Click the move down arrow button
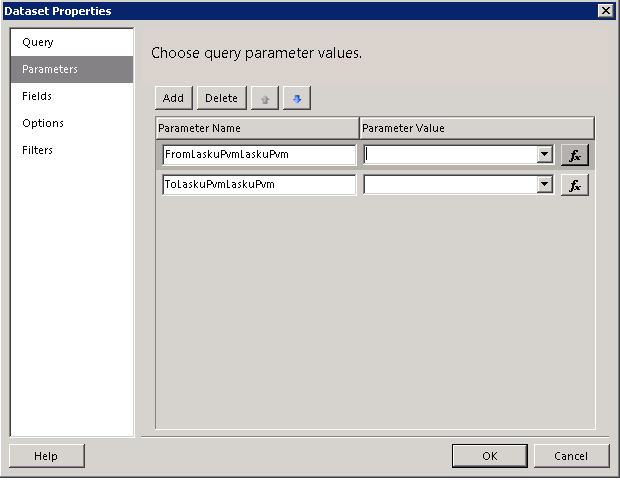The image size is (620, 480). tap(297, 98)
